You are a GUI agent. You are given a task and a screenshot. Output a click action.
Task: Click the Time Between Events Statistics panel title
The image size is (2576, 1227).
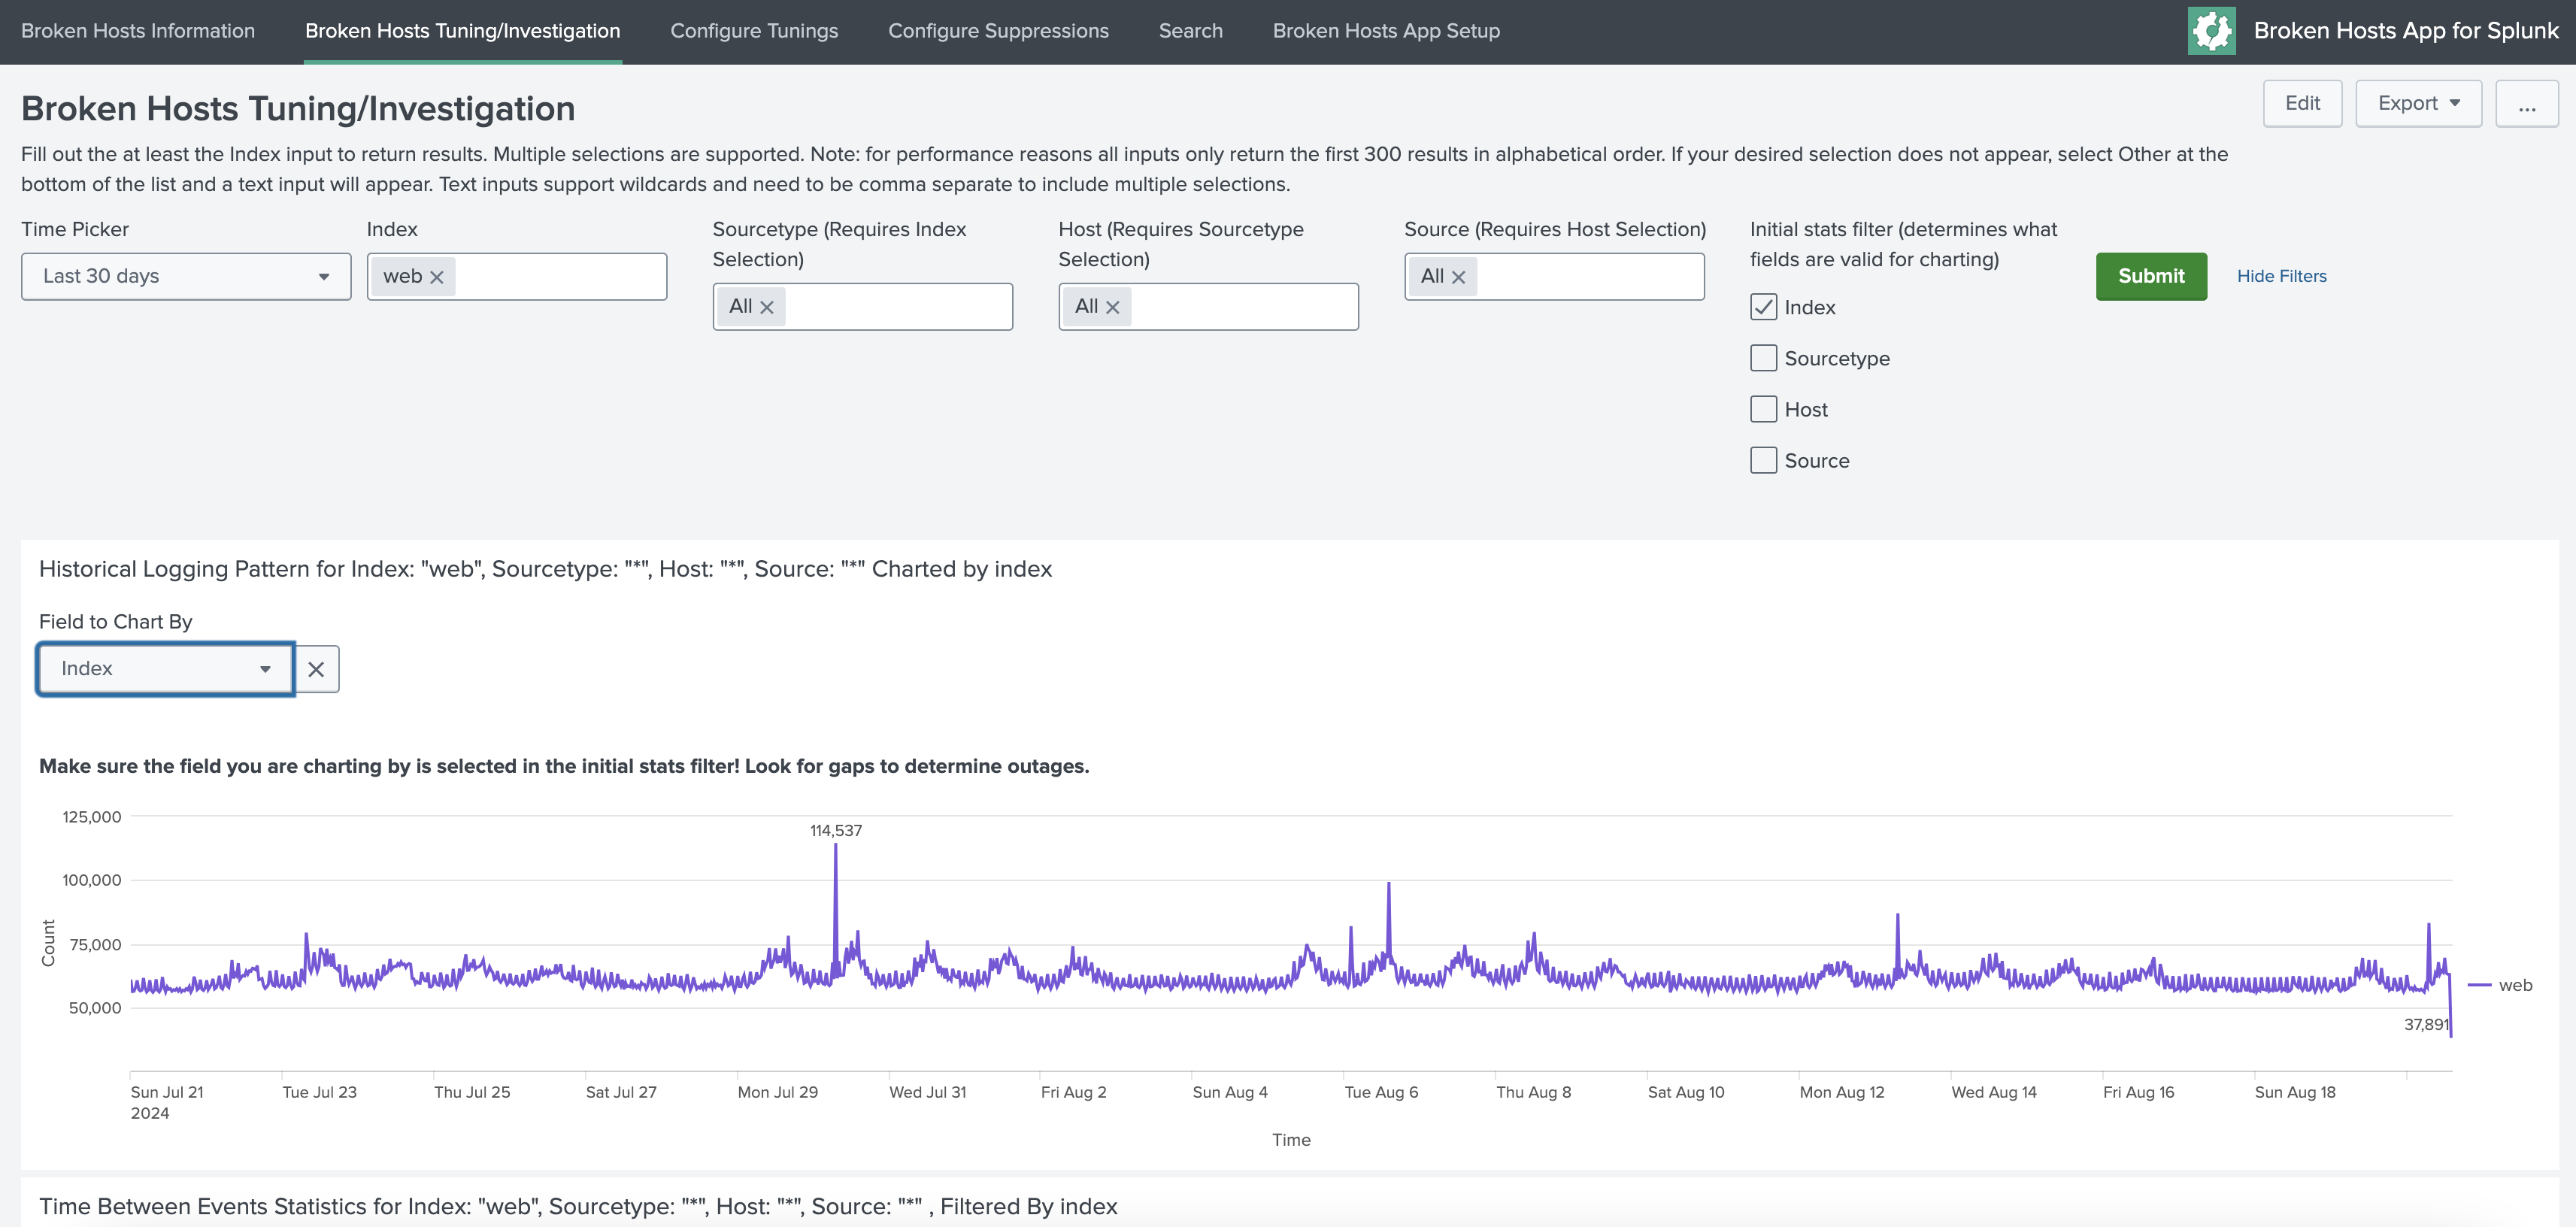pyautogui.click(x=578, y=1207)
